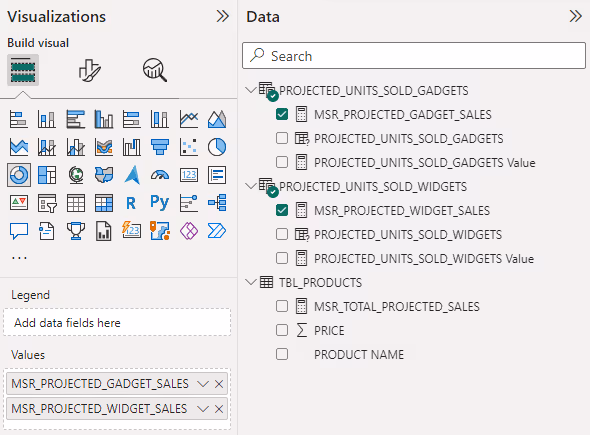
Task: Select the stacked column chart visual
Action: [47, 119]
